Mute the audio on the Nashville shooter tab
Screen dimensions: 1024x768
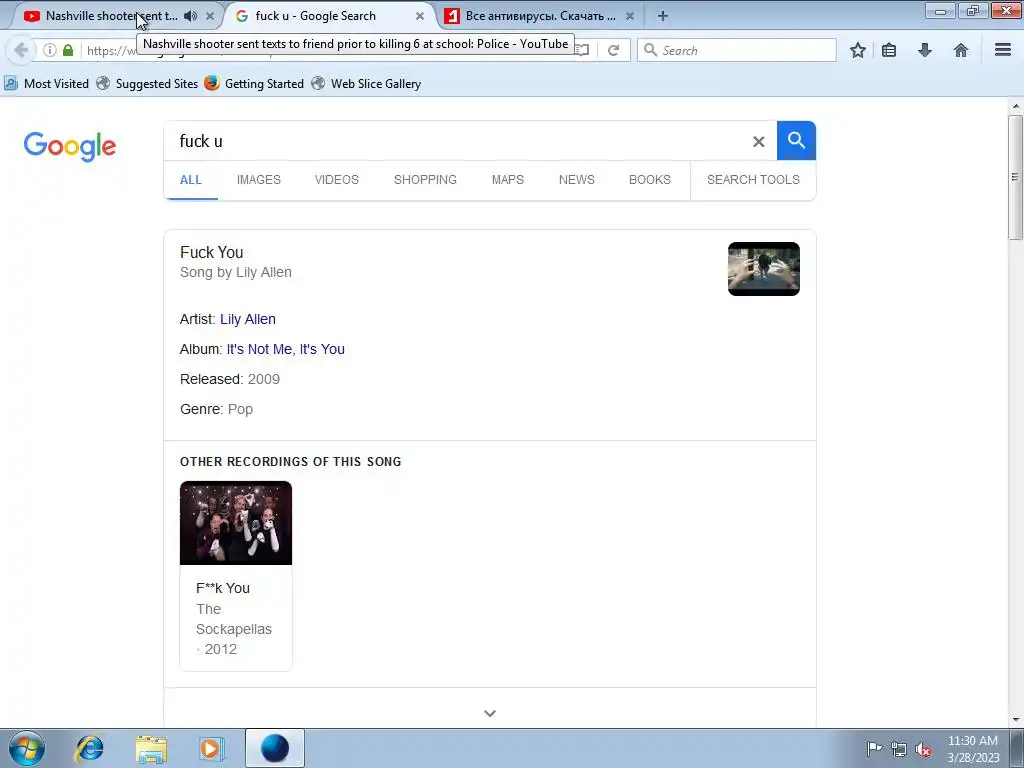coord(190,16)
